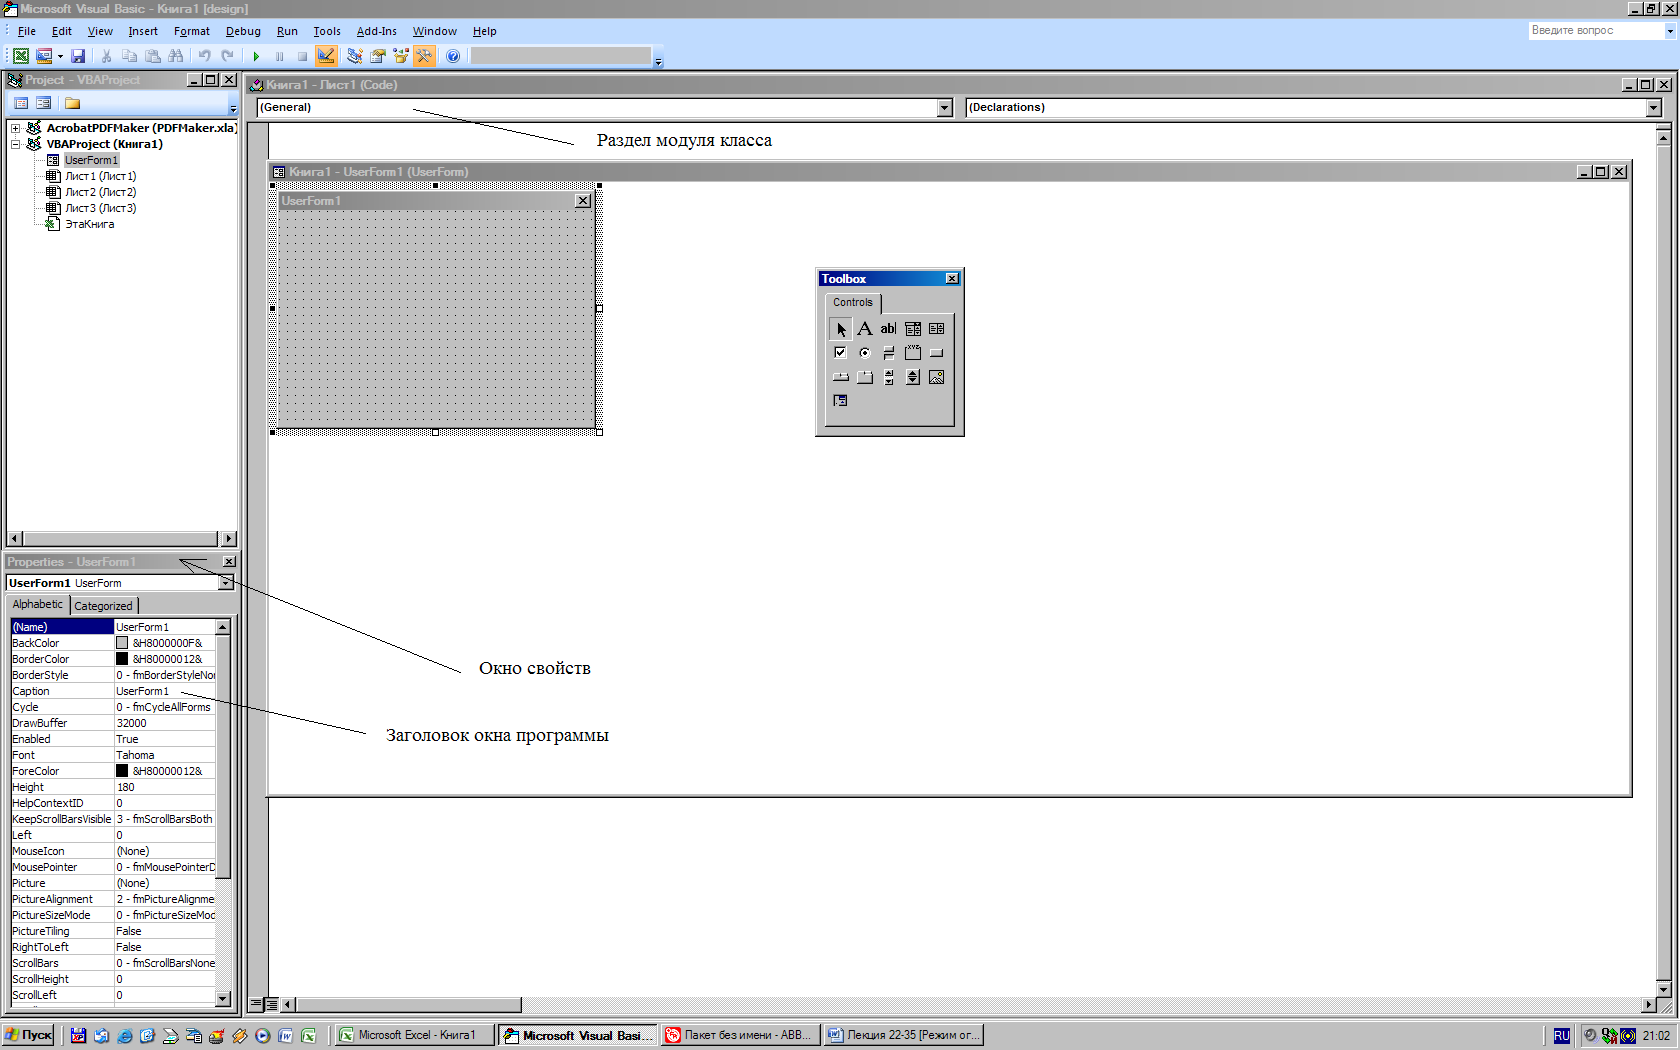Click the Reset stop icon in the toolbar
1680x1050 pixels.
tap(302, 56)
